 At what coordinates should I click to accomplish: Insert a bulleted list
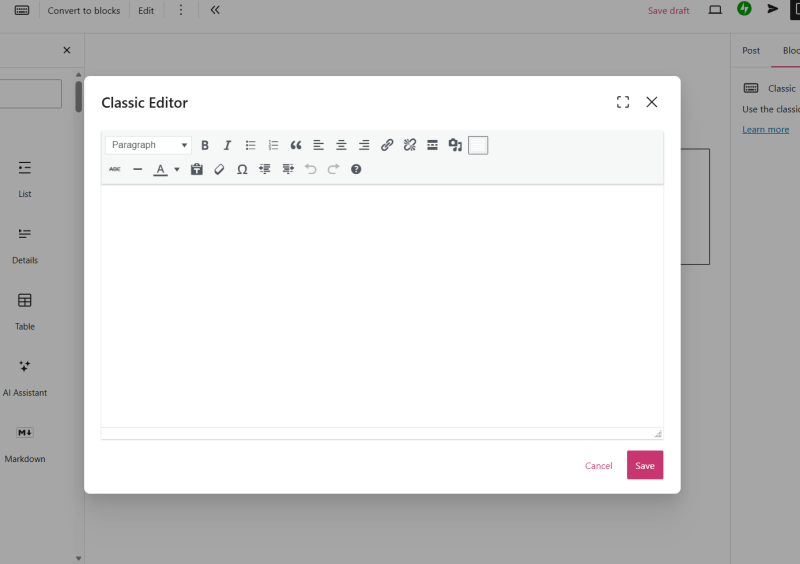coord(250,145)
